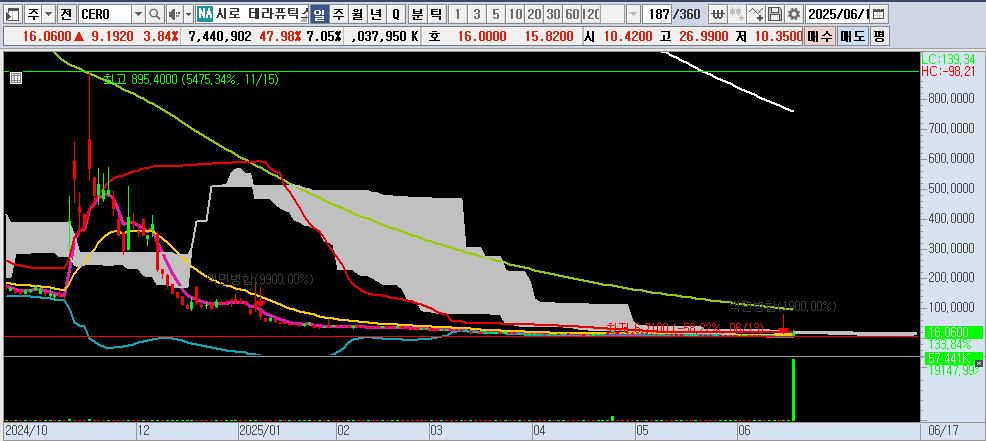Click the 47.98% value
This screenshot has height=441, width=986.
click(x=280, y=36)
